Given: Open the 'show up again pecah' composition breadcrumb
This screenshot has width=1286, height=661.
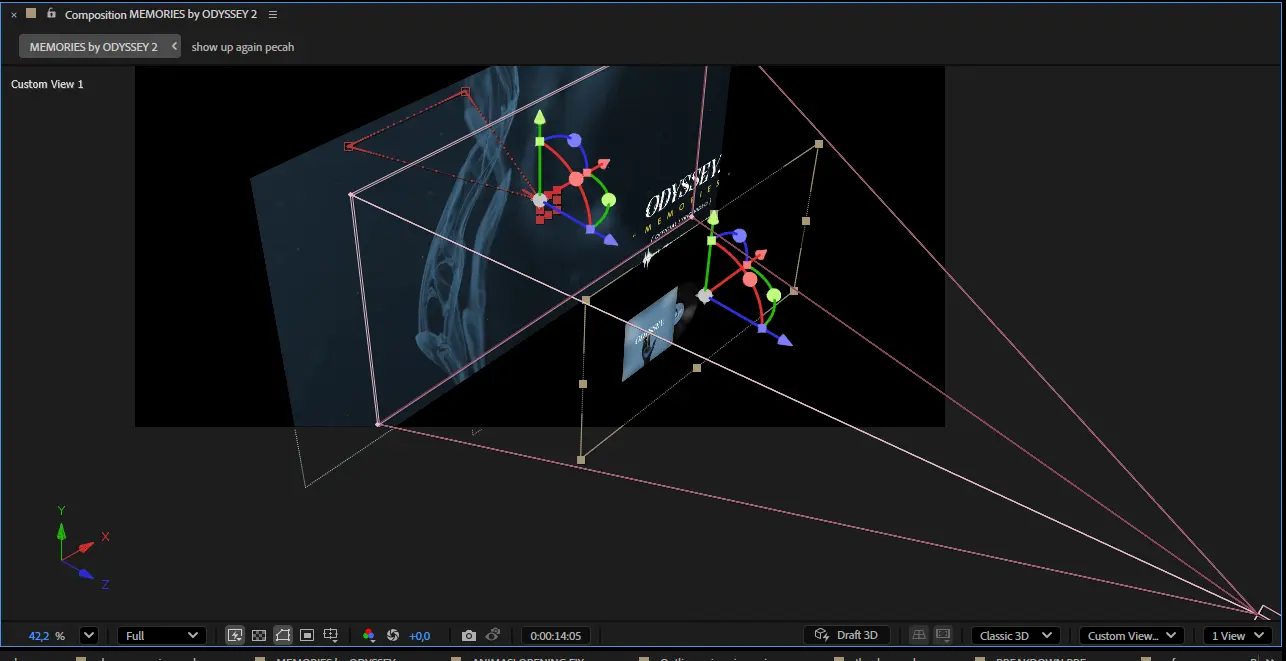Looking at the screenshot, I should (243, 47).
